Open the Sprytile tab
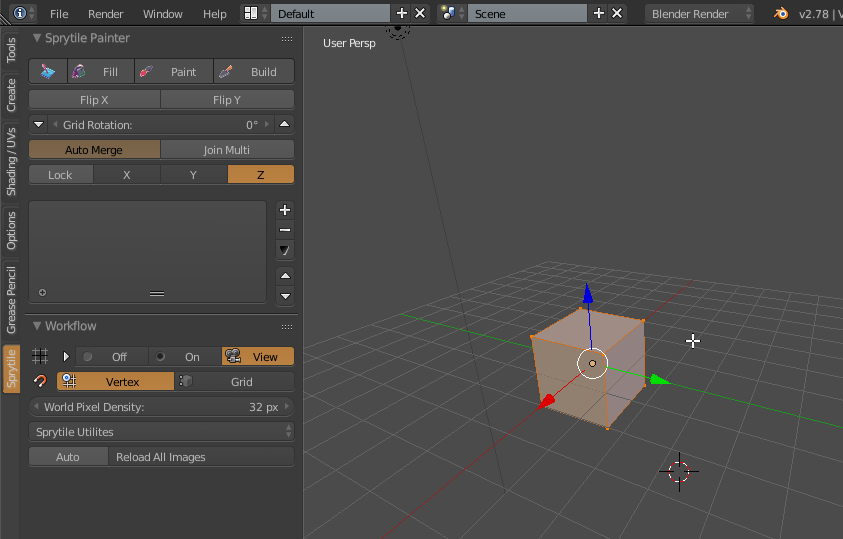 pyautogui.click(x=11, y=369)
